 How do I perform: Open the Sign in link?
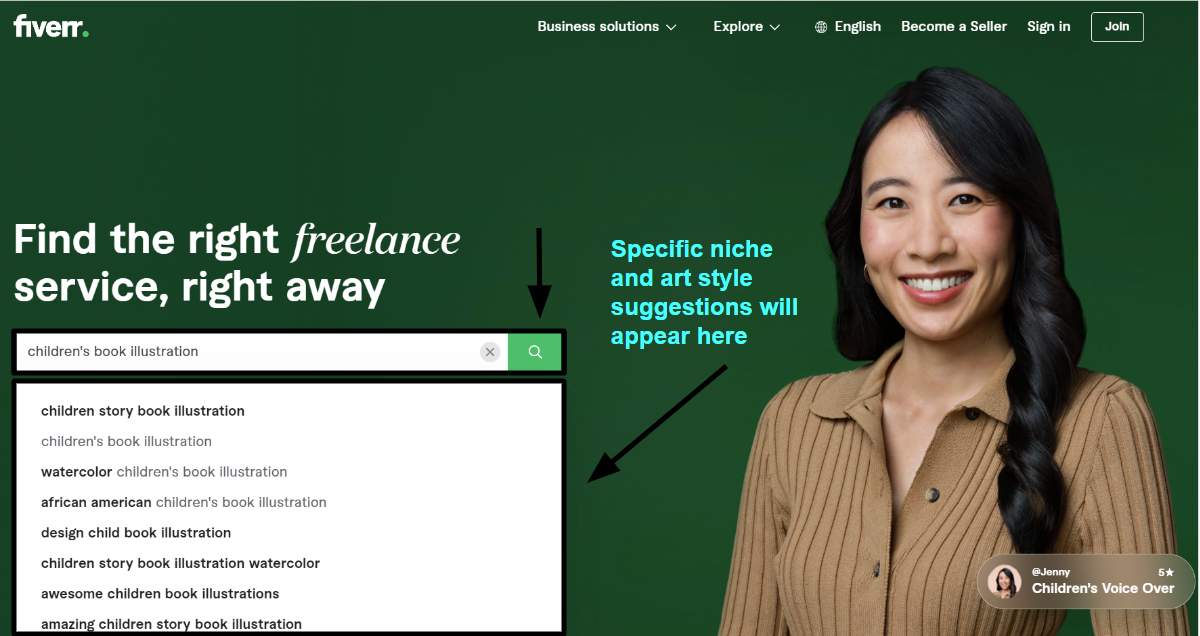click(x=1048, y=27)
